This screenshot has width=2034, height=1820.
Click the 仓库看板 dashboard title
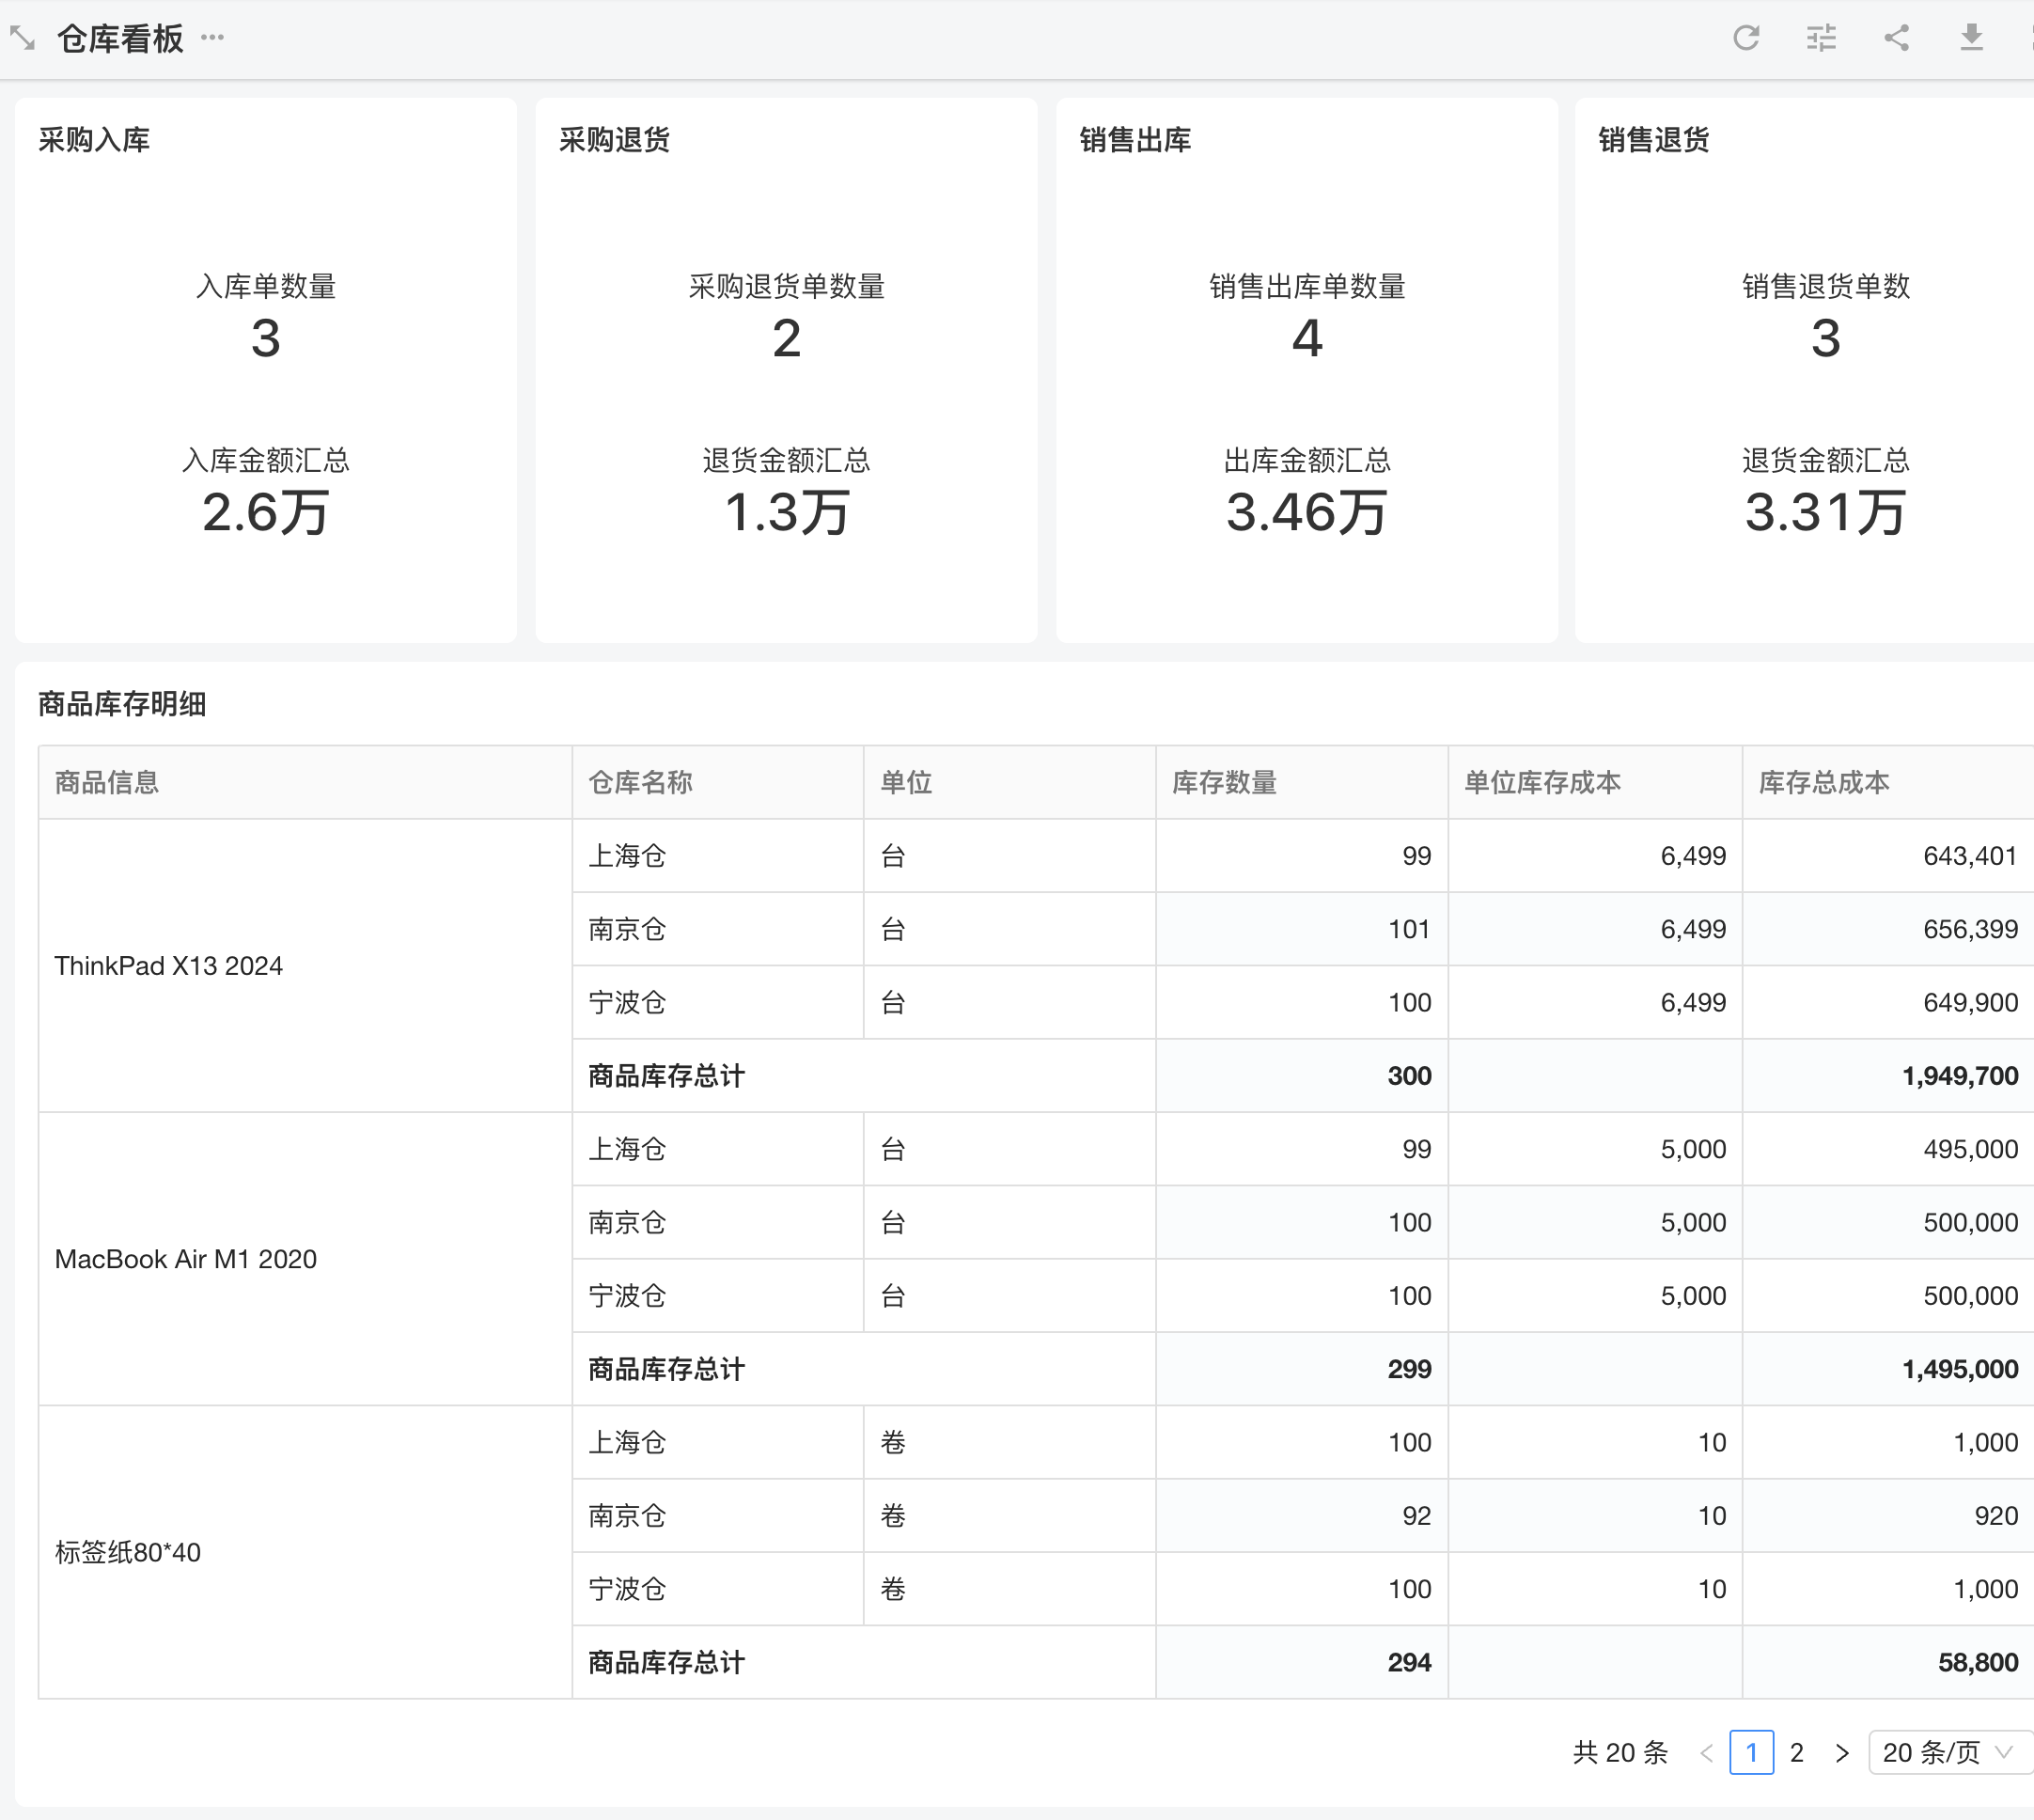coord(120,39)
